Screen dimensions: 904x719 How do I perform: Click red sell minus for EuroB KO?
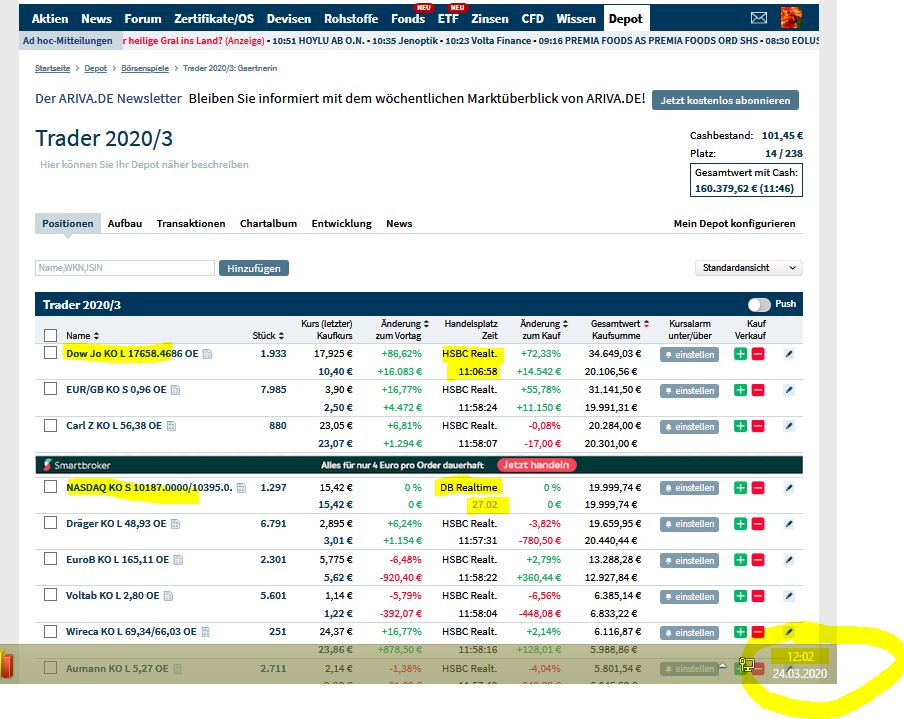click(758, 560)
